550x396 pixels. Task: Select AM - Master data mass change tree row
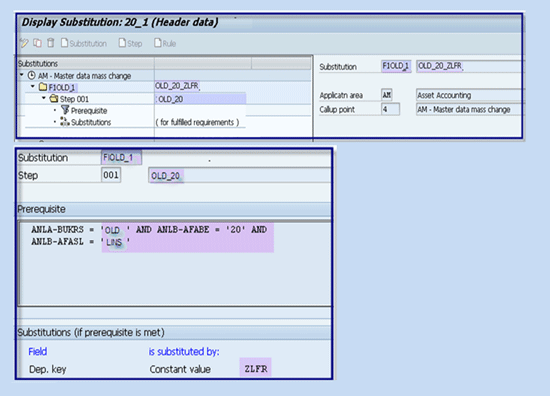tap(84, 76)
